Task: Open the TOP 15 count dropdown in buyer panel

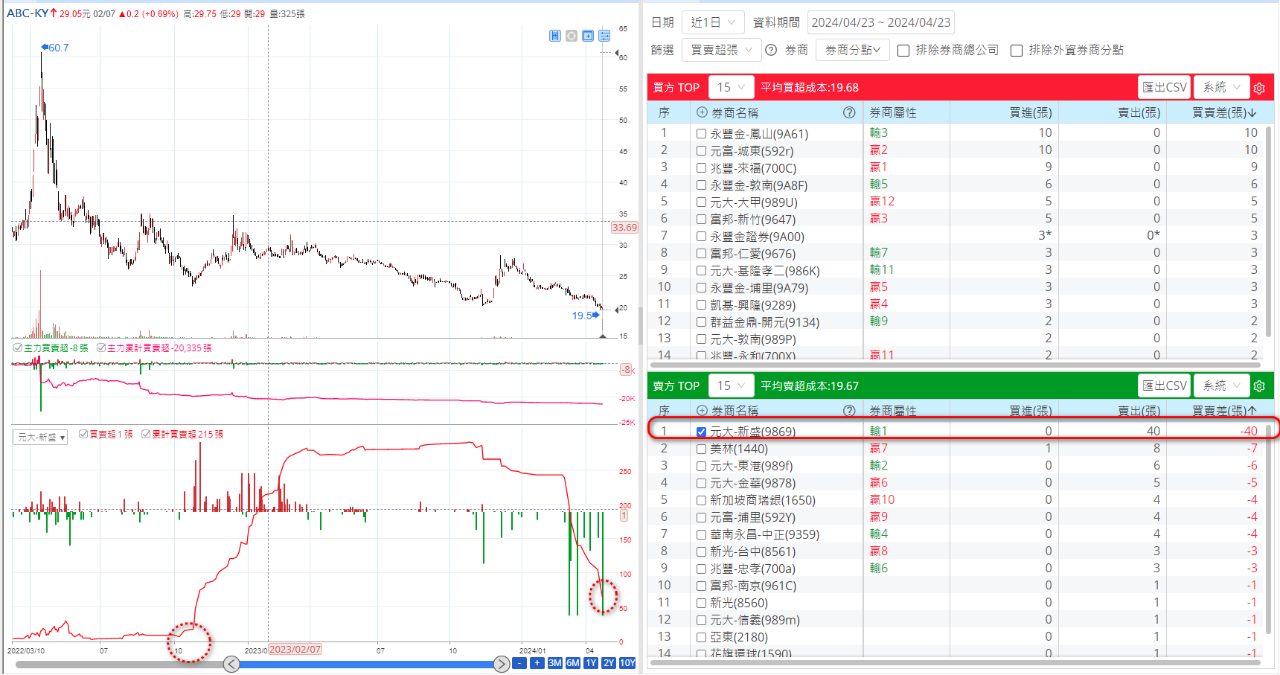Action: (730, 87)
